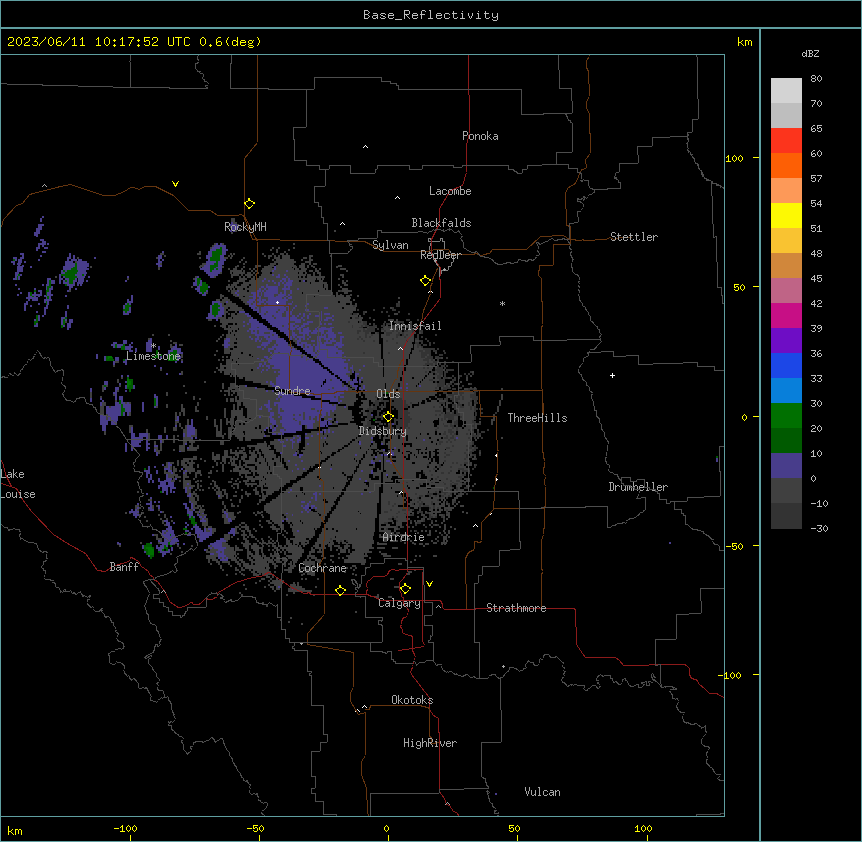Image resolution: width=862 pixels, height=842 pixels.
Task: Click the Cochrane city label
Action: (x=323, y=568)
